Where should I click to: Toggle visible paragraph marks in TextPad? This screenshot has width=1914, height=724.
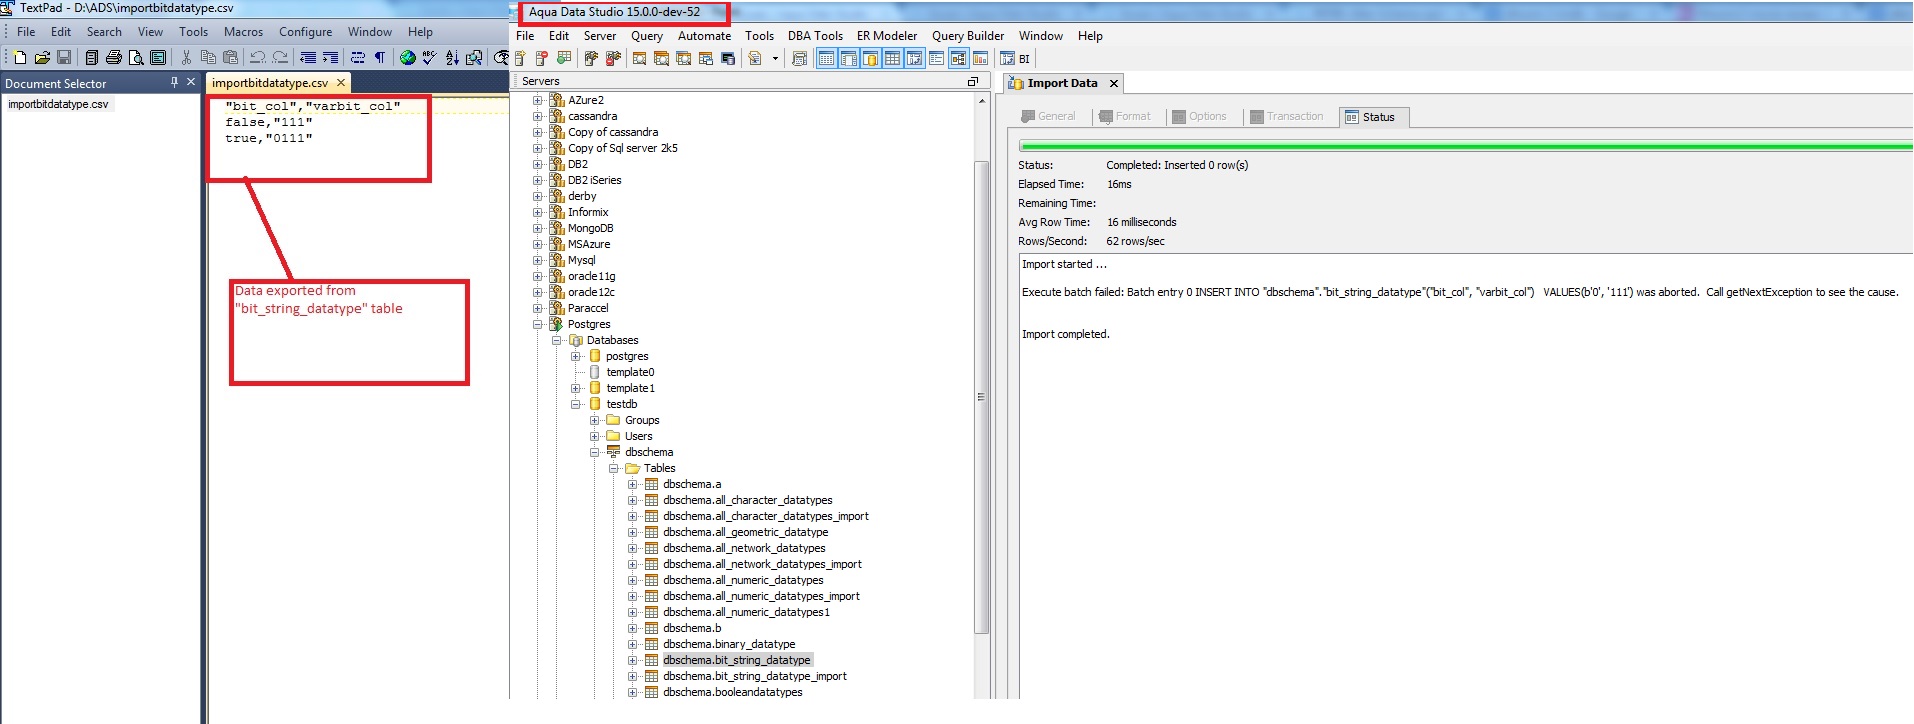point(380,58)
